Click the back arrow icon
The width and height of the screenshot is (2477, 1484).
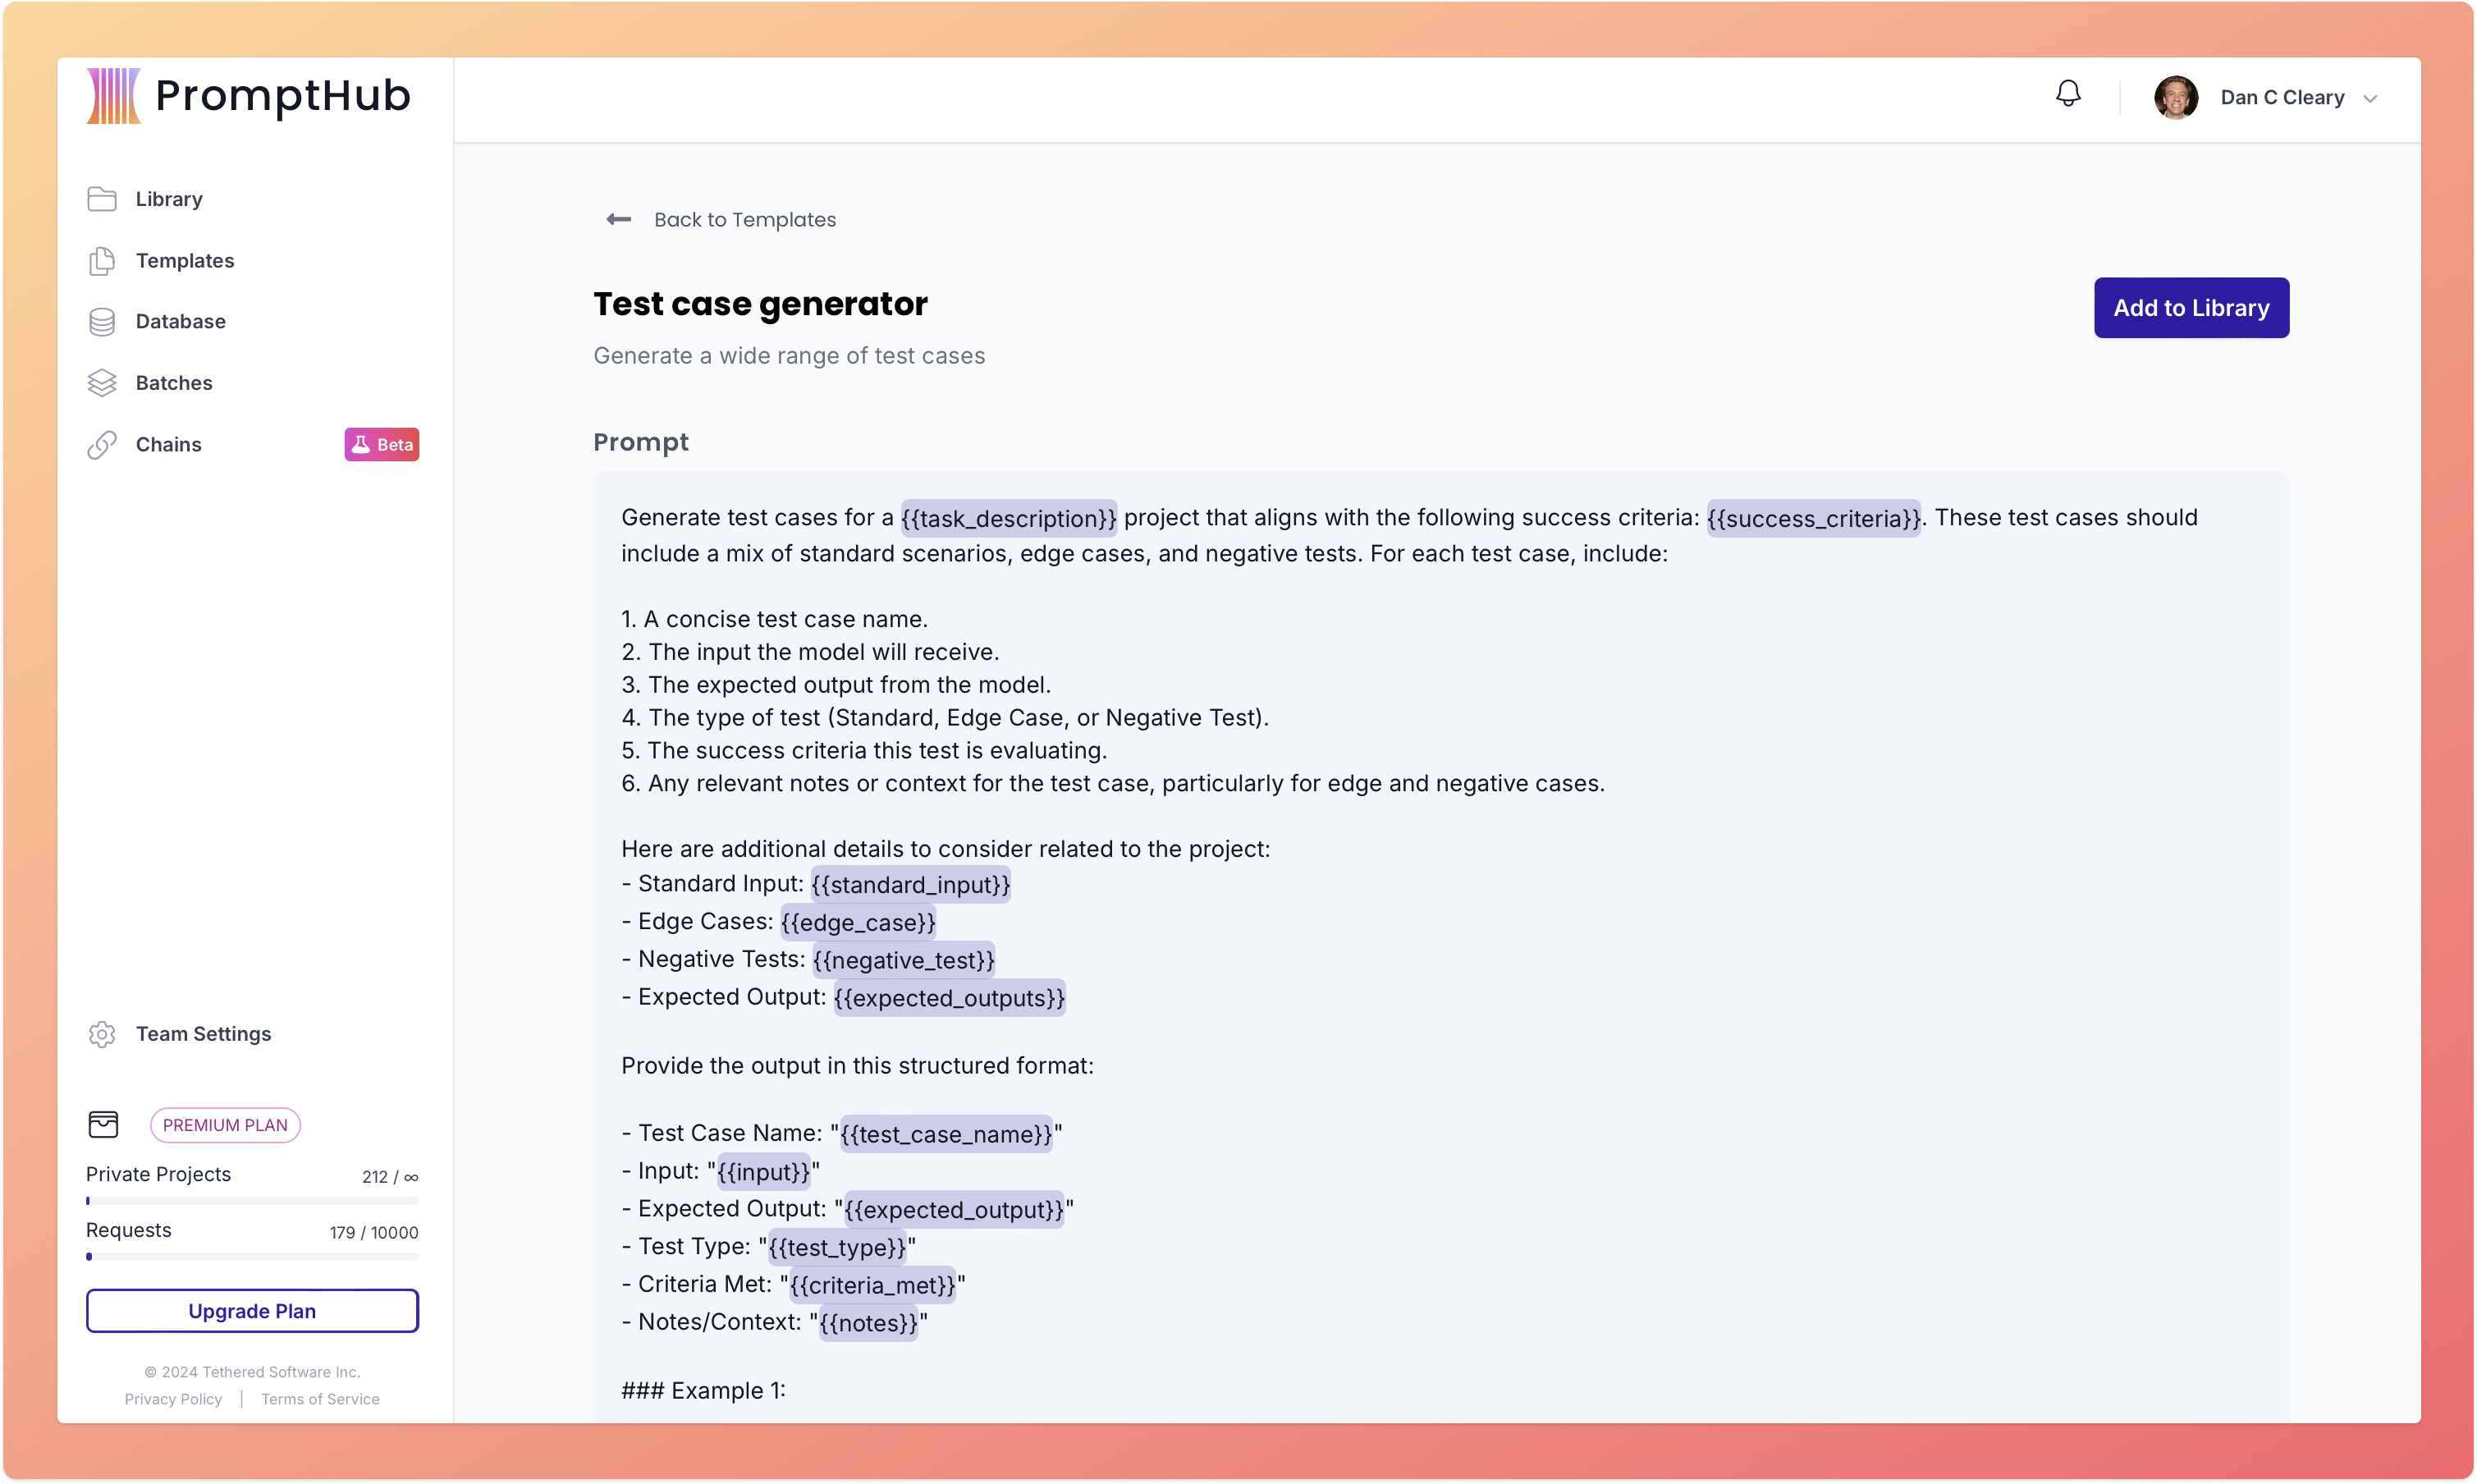click(x=619, y=219)
